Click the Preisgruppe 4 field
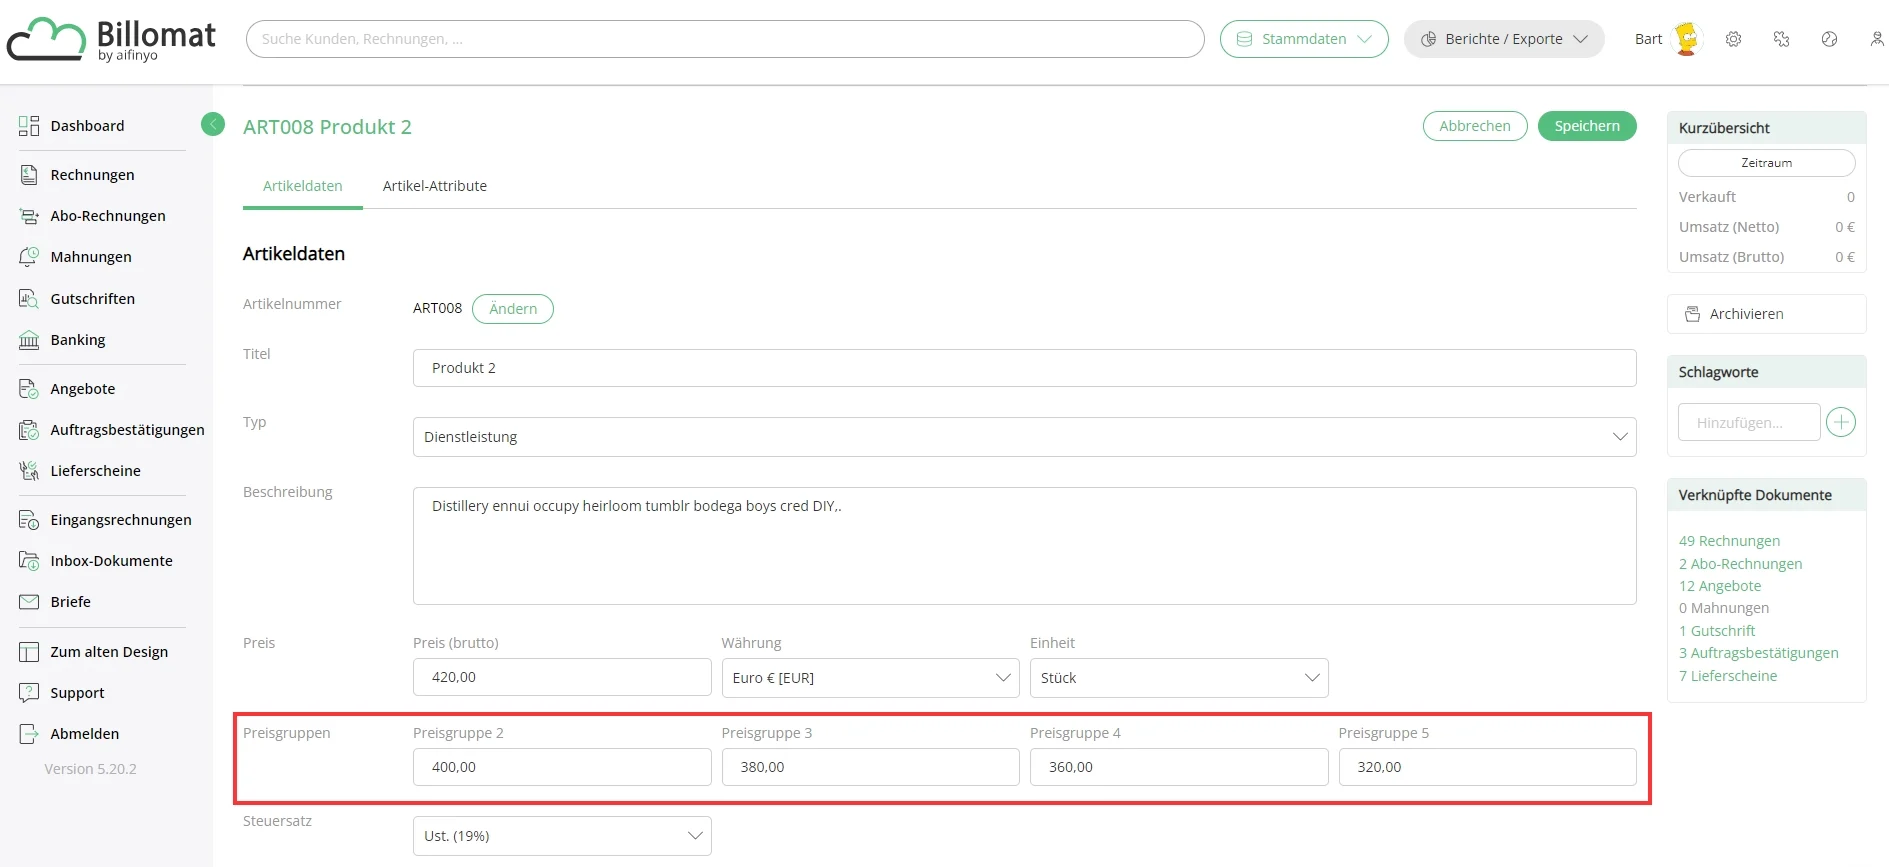 [1179, 767]
